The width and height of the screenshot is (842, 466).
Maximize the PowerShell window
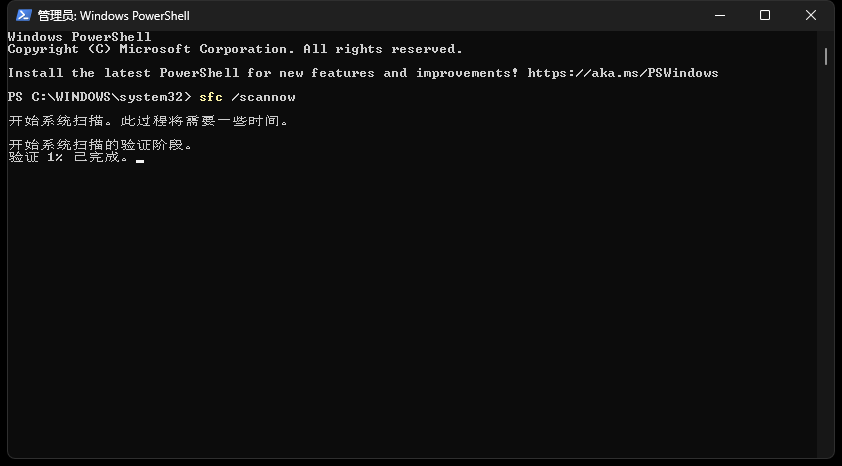tap(765, 15)
